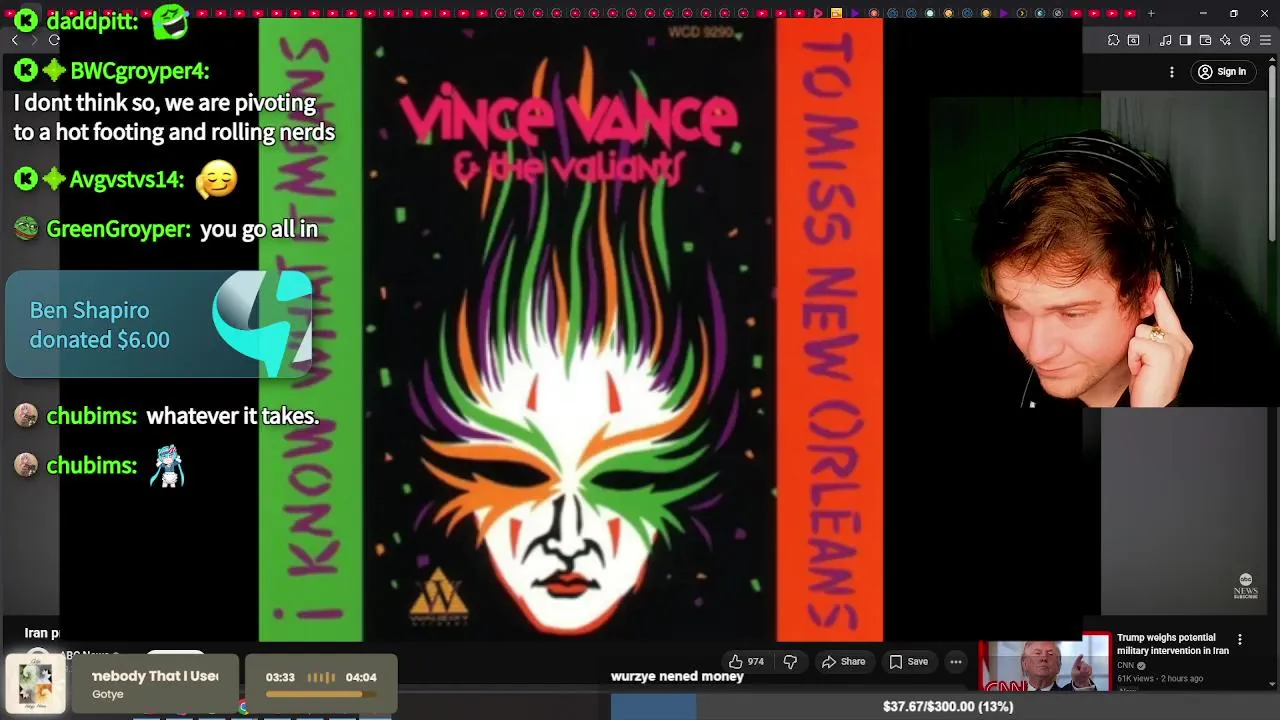Image resolution: width=1280 pixels, height=720 pixels.
Task: Open the wallet icon in browser toolbar
Action: pyautogui.click(x=1205, y=40)
